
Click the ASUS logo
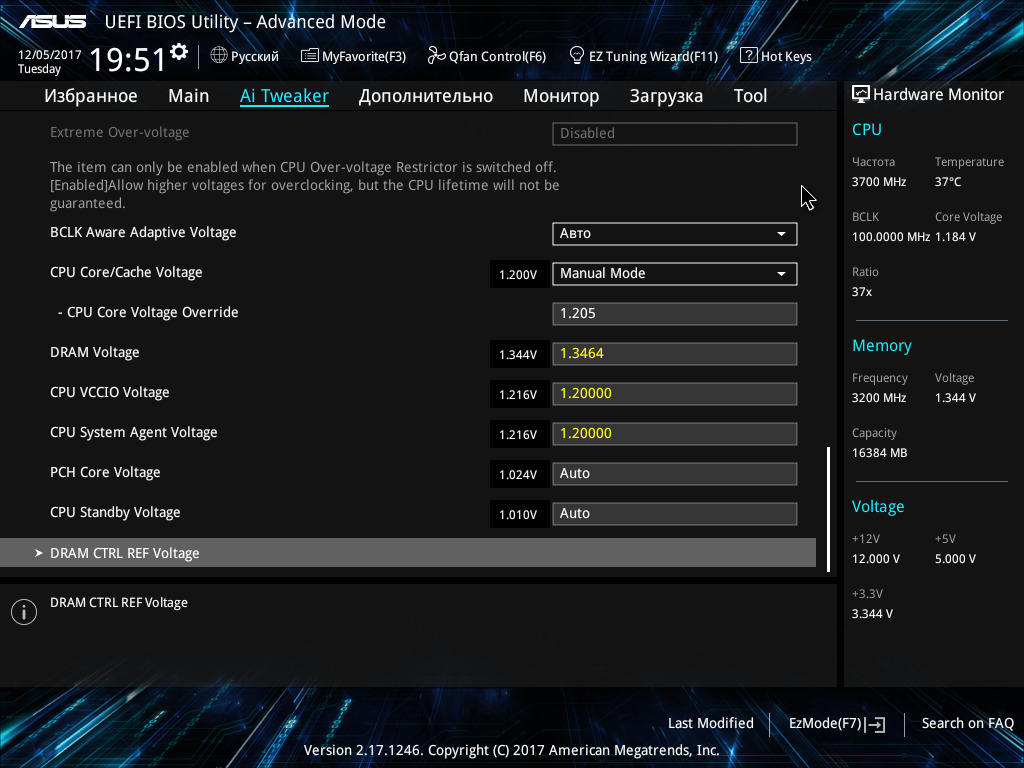pos(52,22)
